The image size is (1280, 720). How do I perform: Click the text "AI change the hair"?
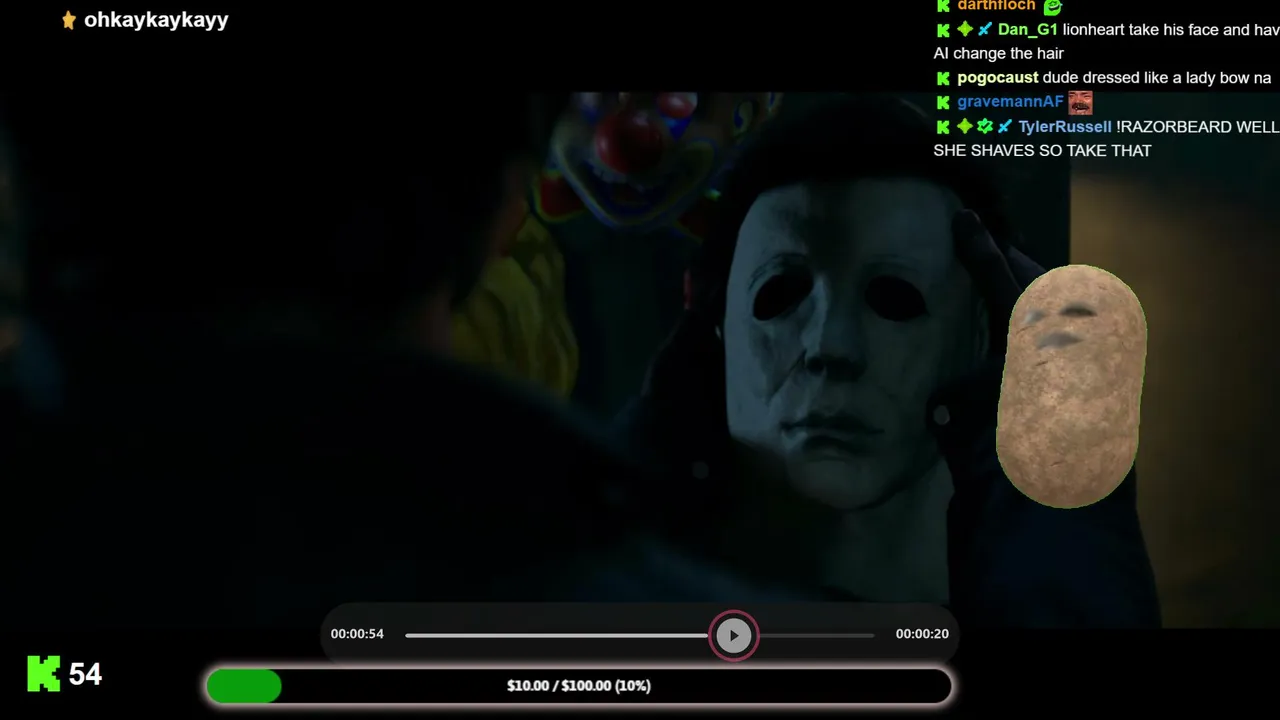pos(998,54)
